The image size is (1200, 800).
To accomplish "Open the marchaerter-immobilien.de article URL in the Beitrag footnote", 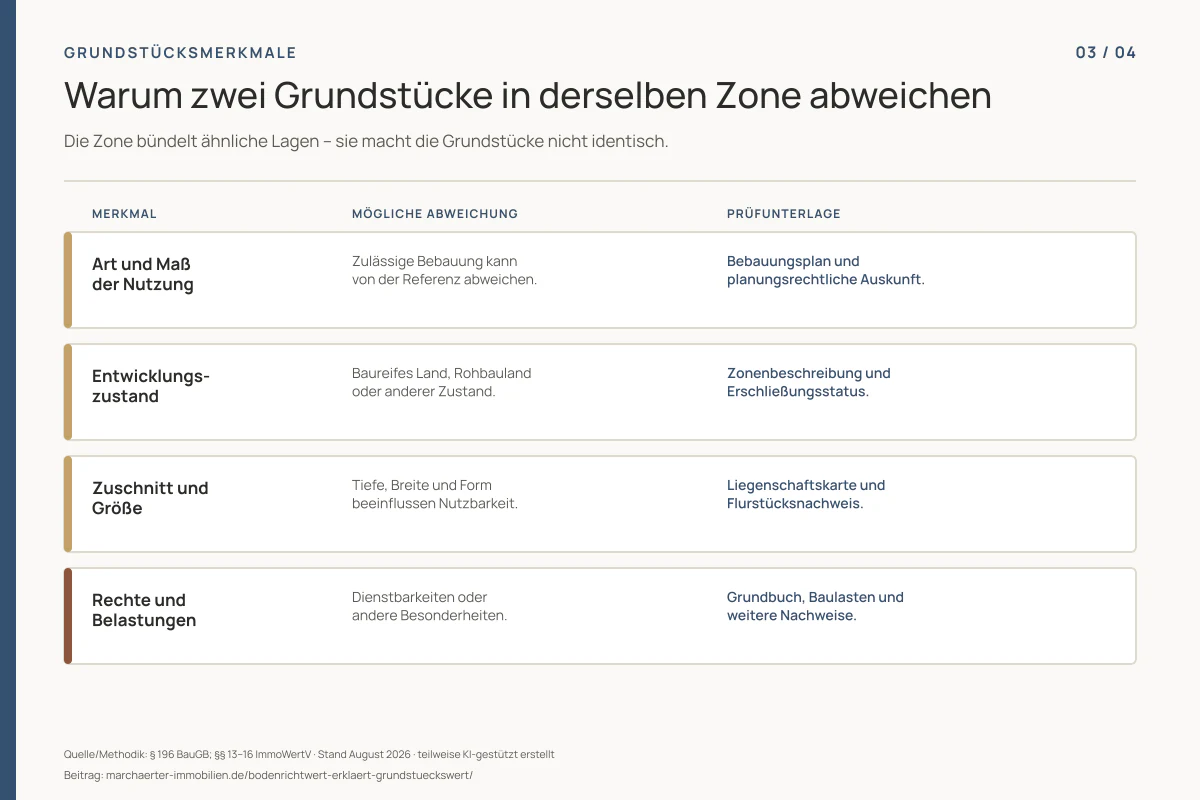I will [x=289, y=775].
